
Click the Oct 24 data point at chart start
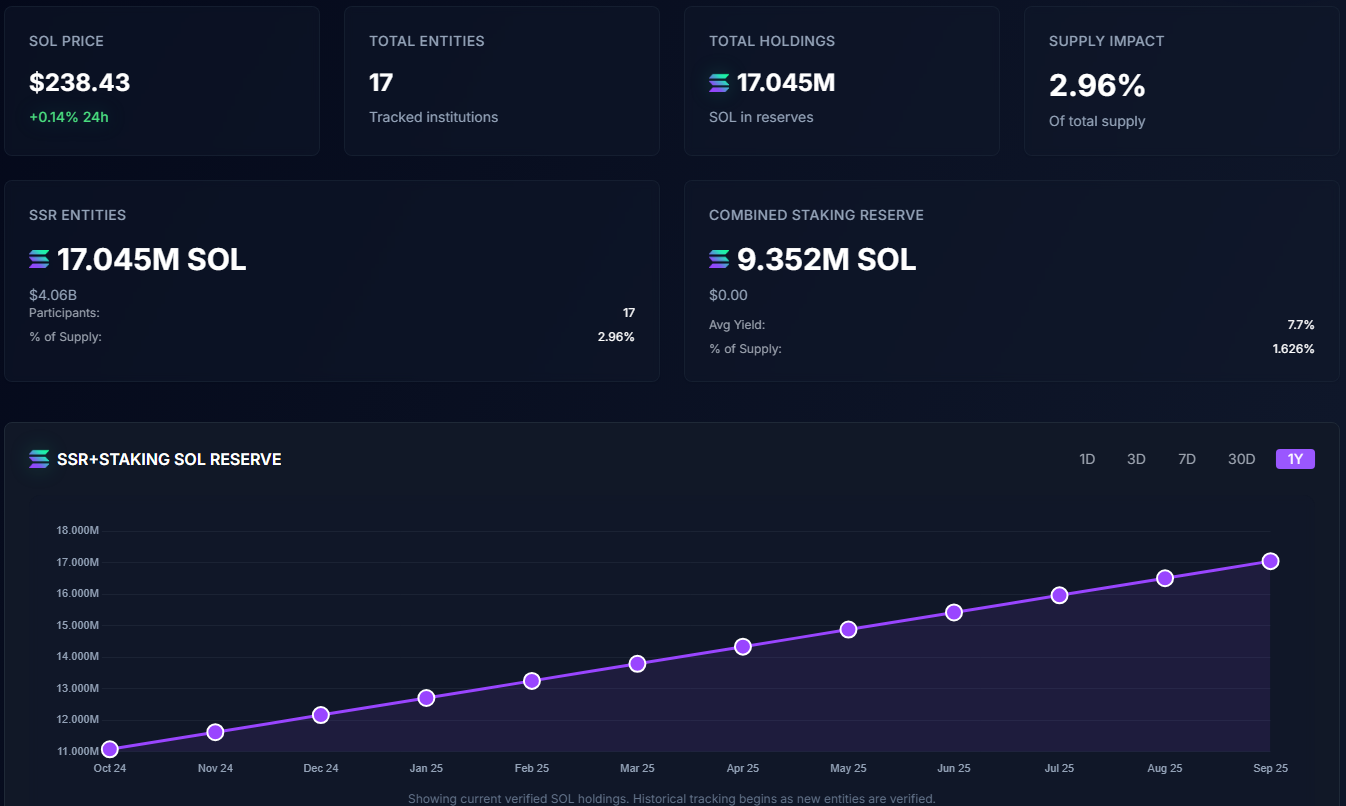tap(109, 748)
